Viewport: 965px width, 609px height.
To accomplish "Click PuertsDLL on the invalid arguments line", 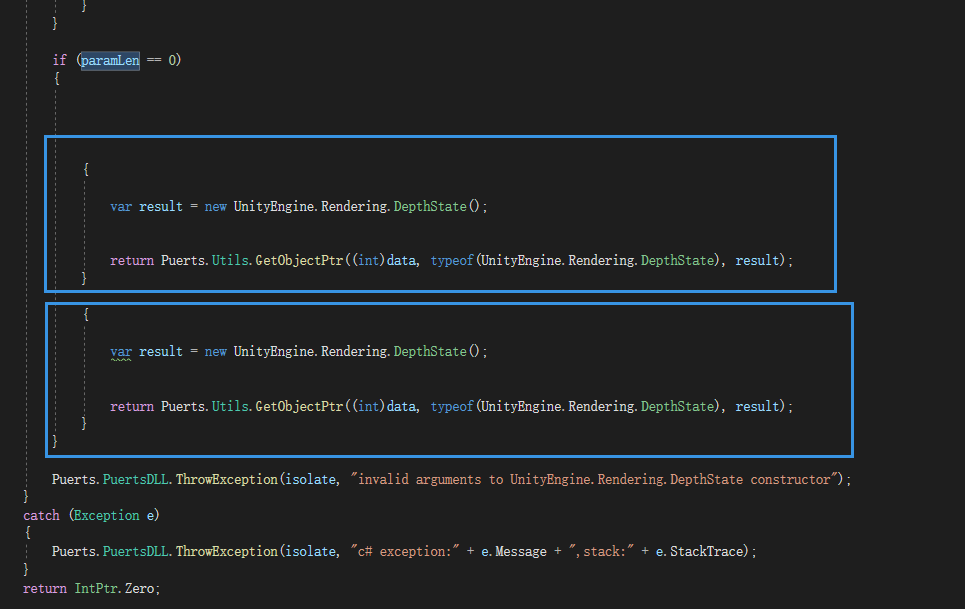I will tap(135, 479).
